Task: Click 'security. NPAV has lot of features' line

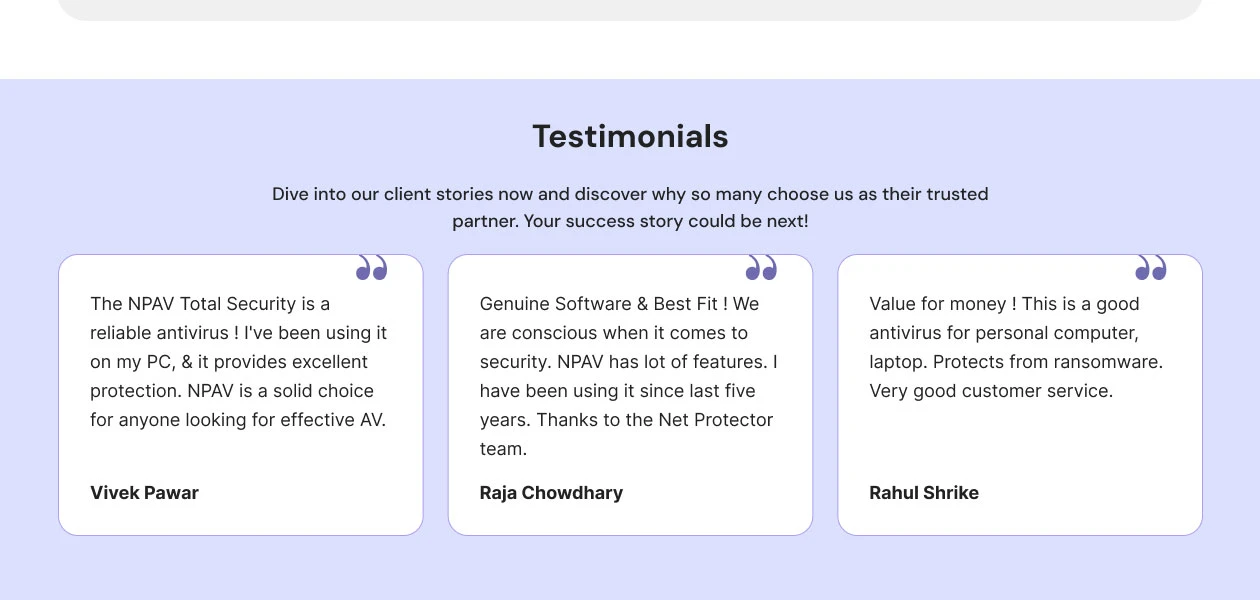Action: point(628,362)
